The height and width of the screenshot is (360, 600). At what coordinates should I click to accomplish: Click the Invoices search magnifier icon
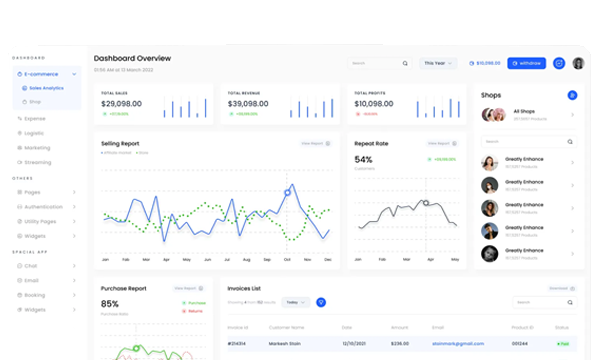[x=570, y=302]
